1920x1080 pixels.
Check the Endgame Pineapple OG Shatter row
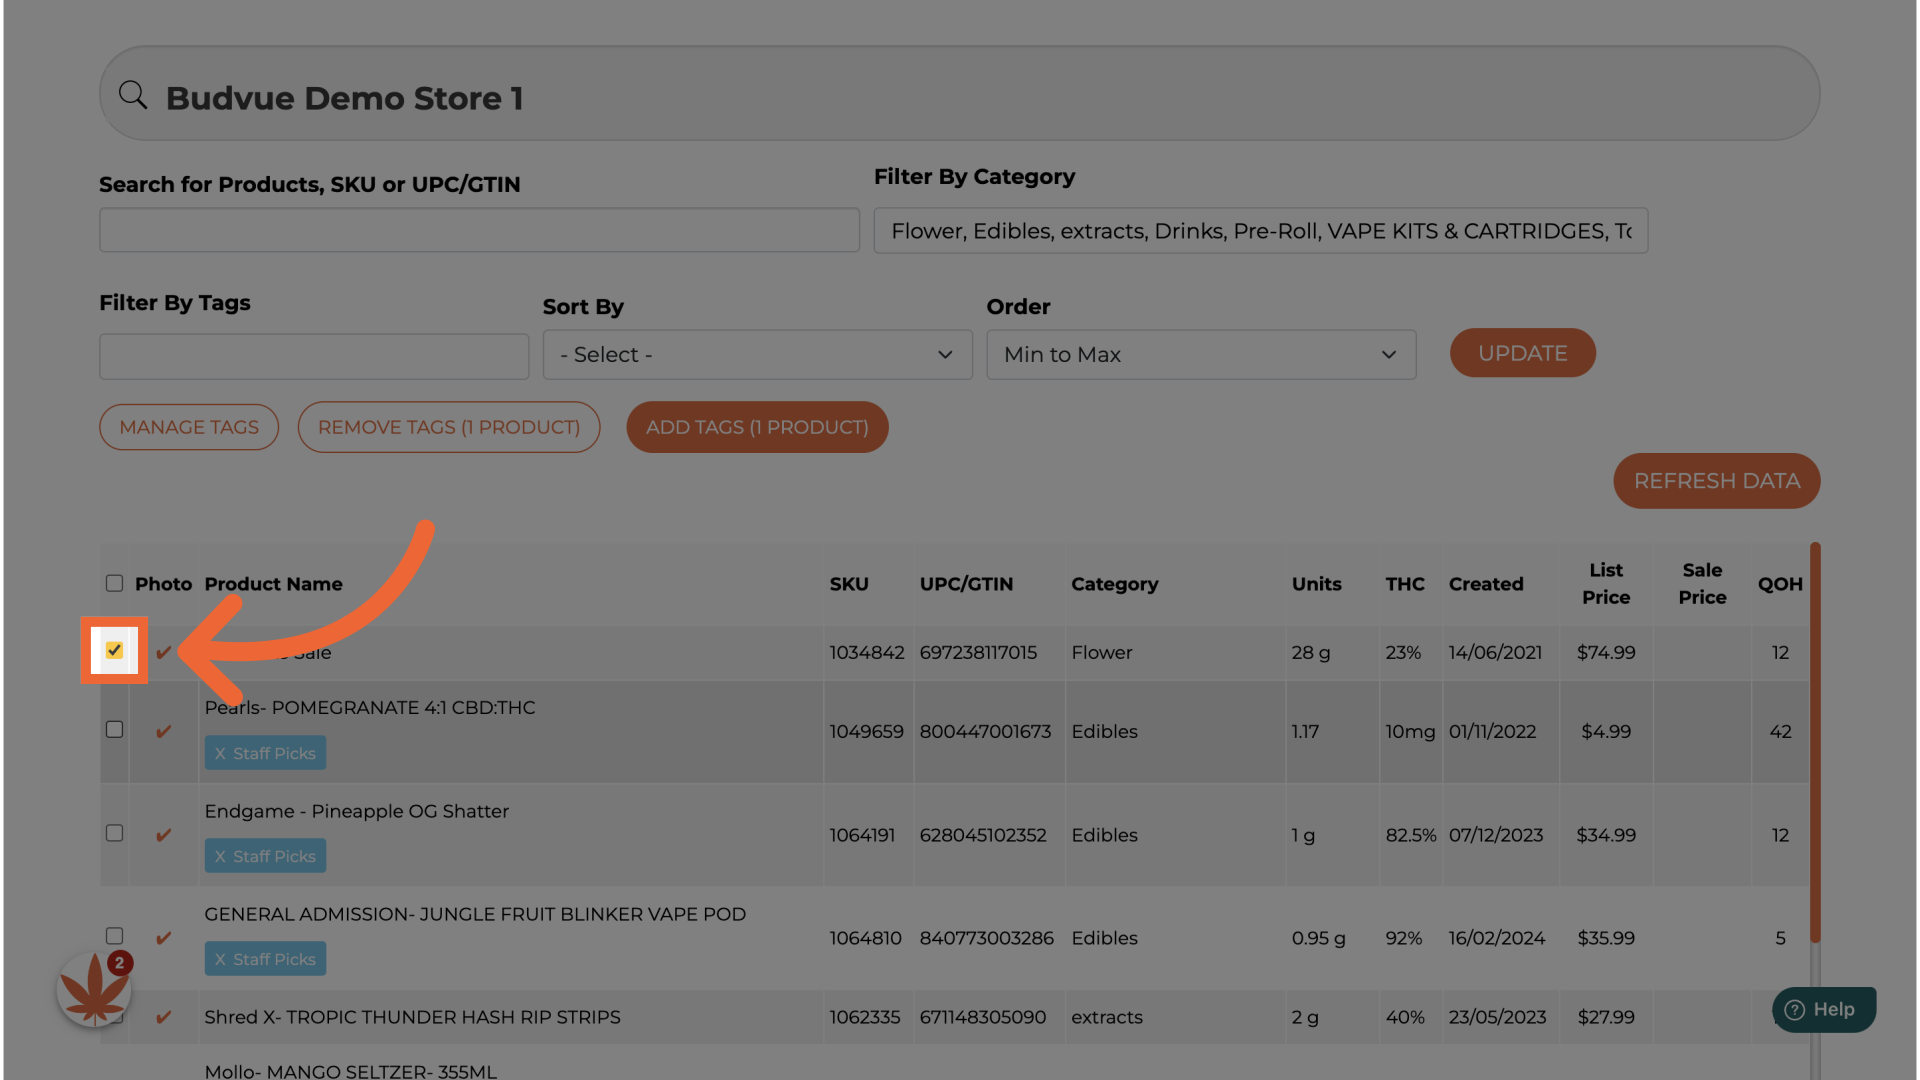(115, 833)
